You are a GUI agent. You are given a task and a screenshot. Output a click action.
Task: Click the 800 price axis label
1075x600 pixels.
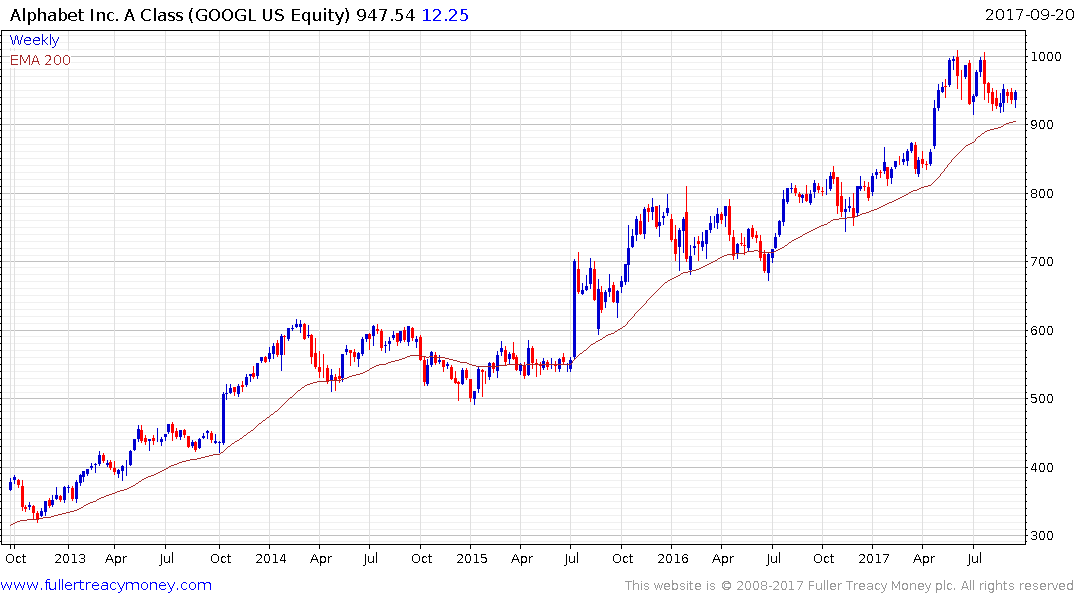(1042, 193)
